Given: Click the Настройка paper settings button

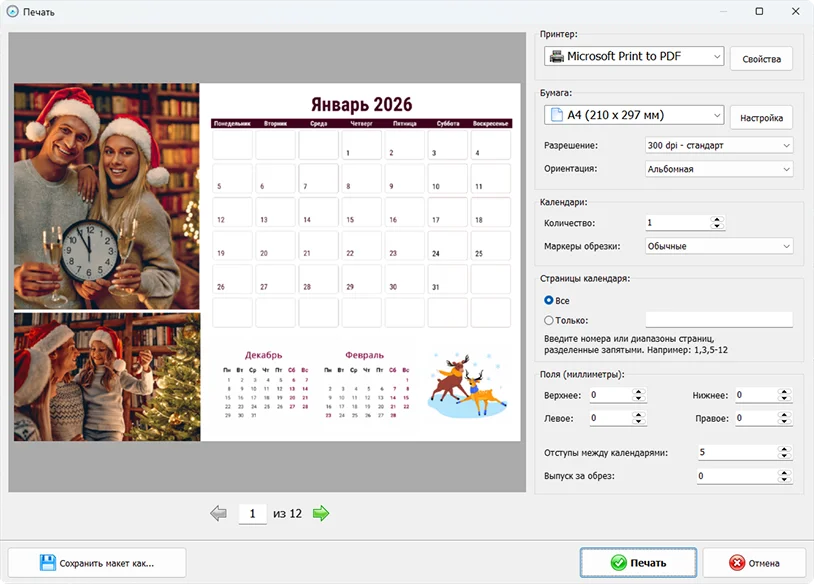Looking at the screenshot, I should 761,117.
